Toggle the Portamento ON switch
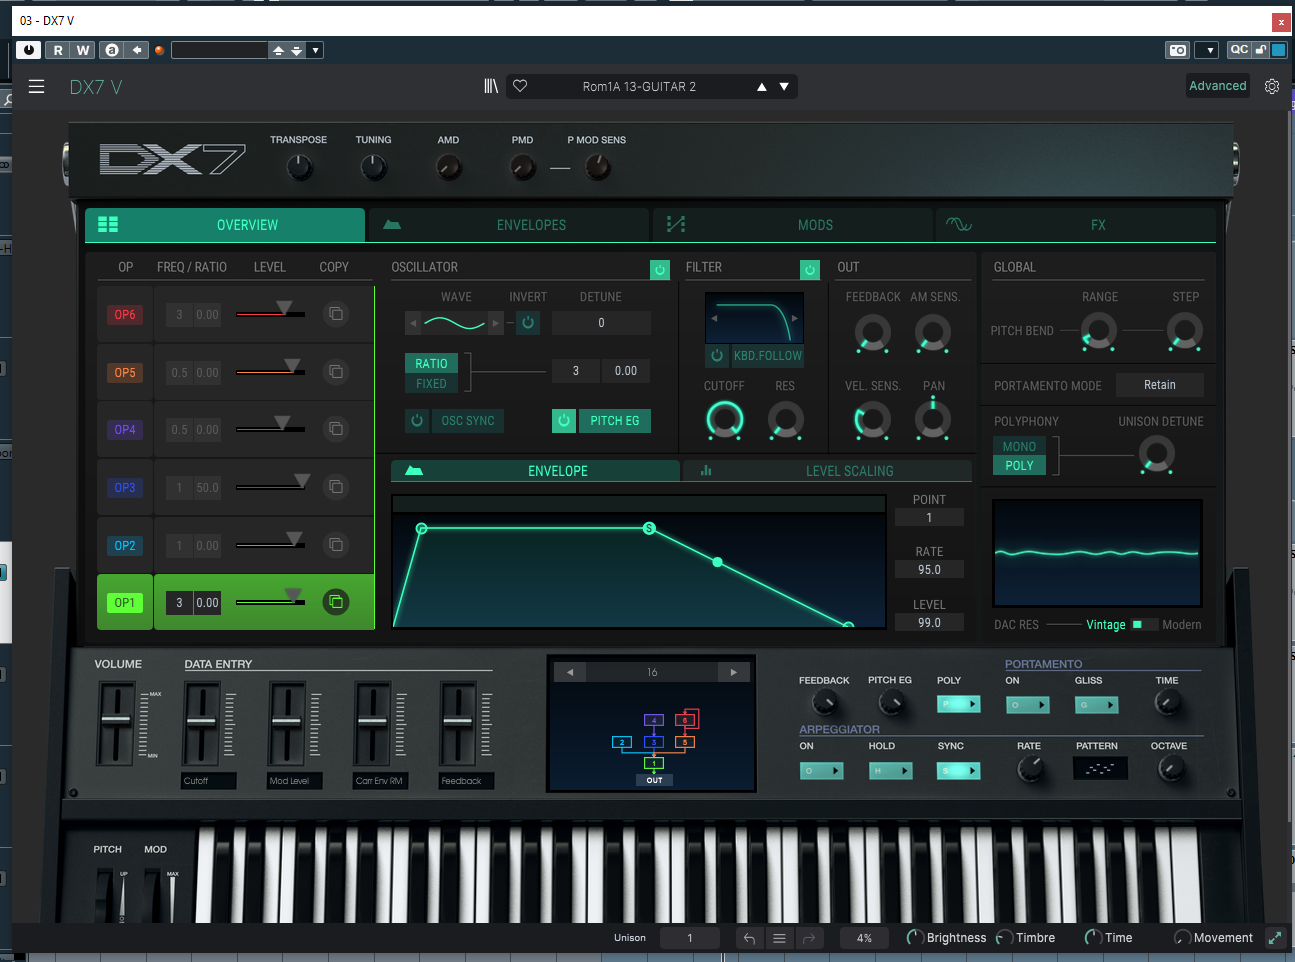Image resolution: width=1295 pixels, height=962 pixels. [1027, 705]
